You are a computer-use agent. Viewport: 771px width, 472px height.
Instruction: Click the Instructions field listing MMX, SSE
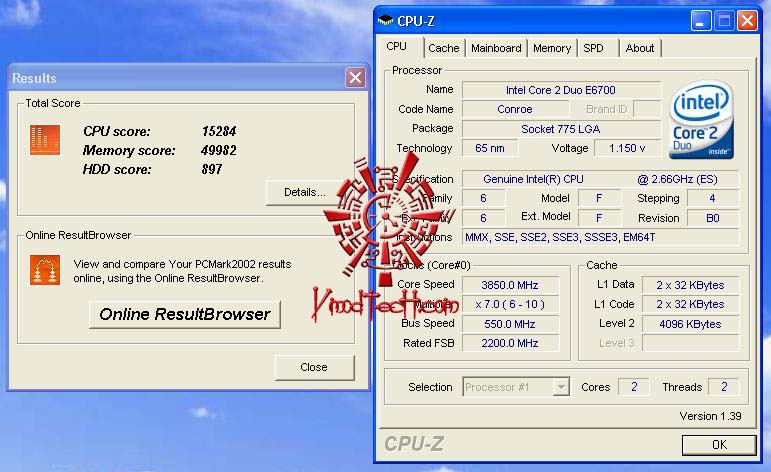click(x=600, y=237)
